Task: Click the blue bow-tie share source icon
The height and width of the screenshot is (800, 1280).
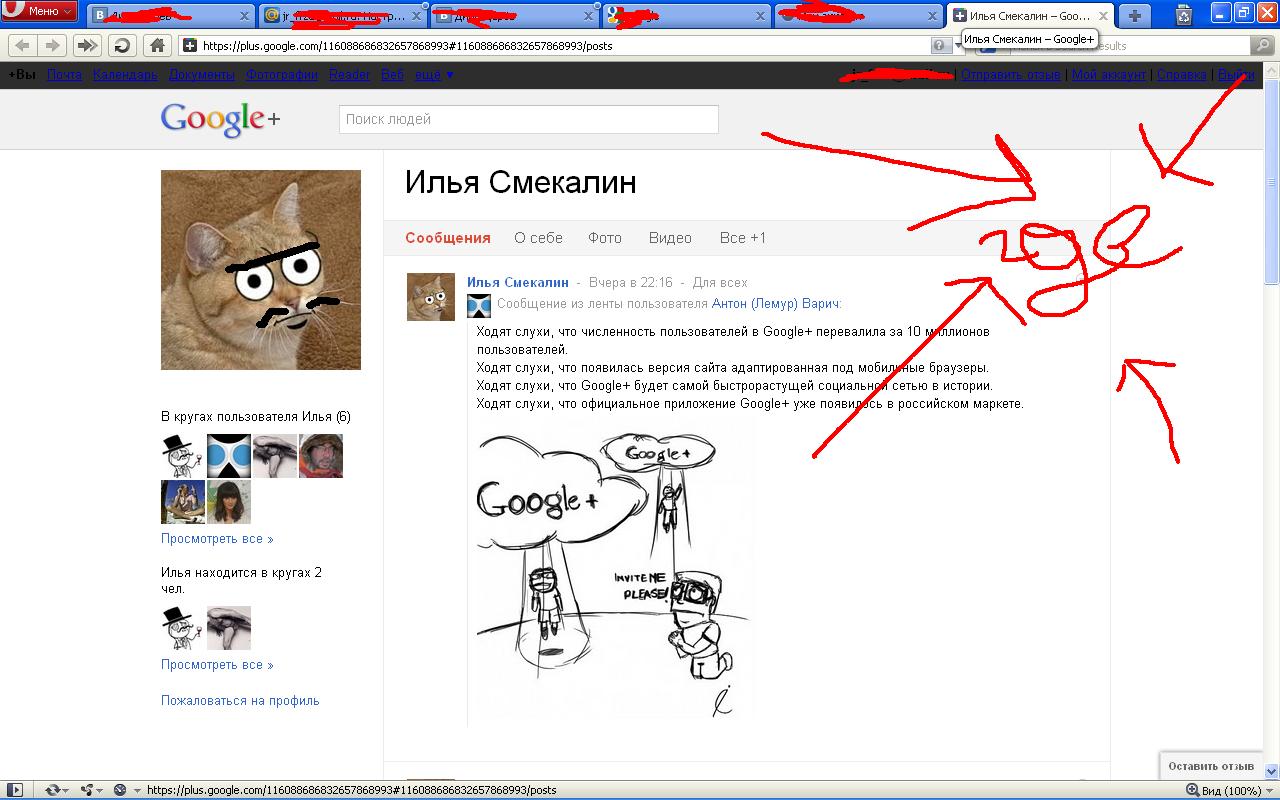Action: click(479, 305)
